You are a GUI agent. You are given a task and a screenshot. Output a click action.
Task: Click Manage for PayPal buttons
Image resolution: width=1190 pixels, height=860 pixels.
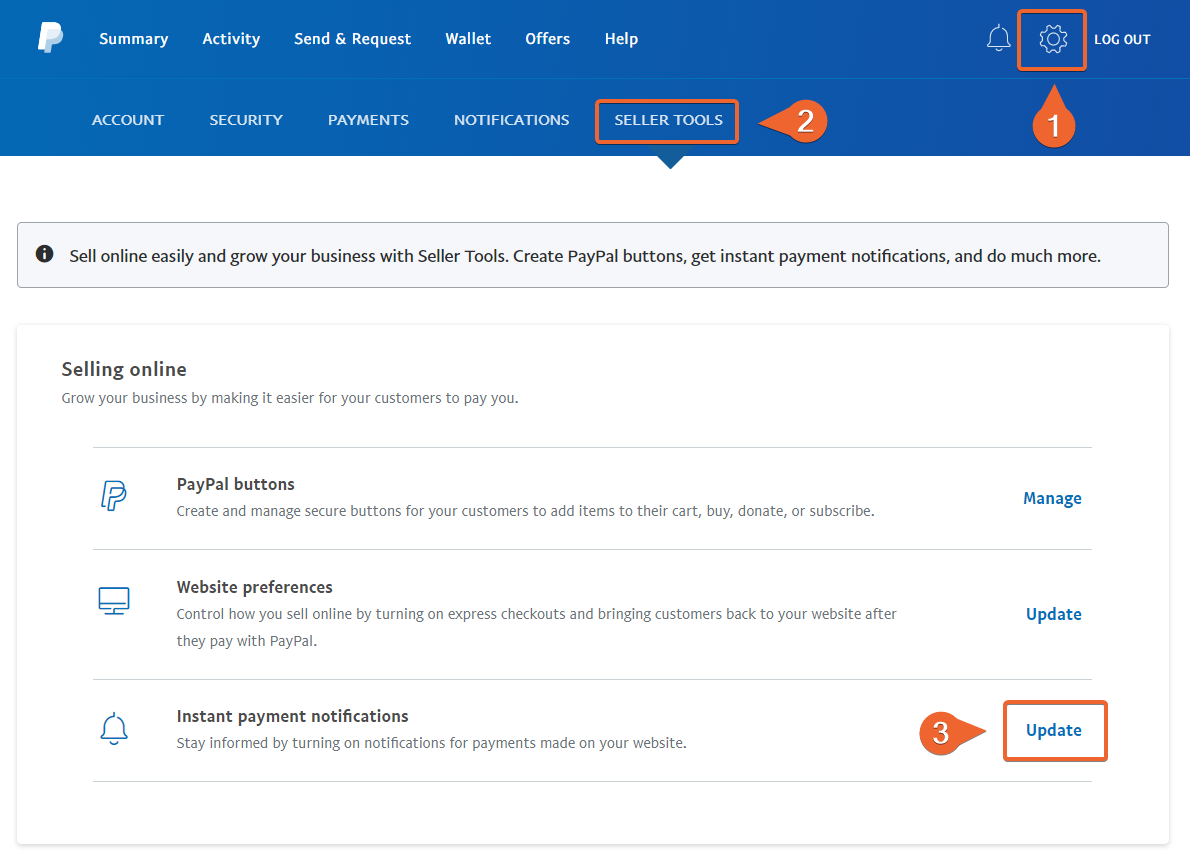(x=1052, y=498)
